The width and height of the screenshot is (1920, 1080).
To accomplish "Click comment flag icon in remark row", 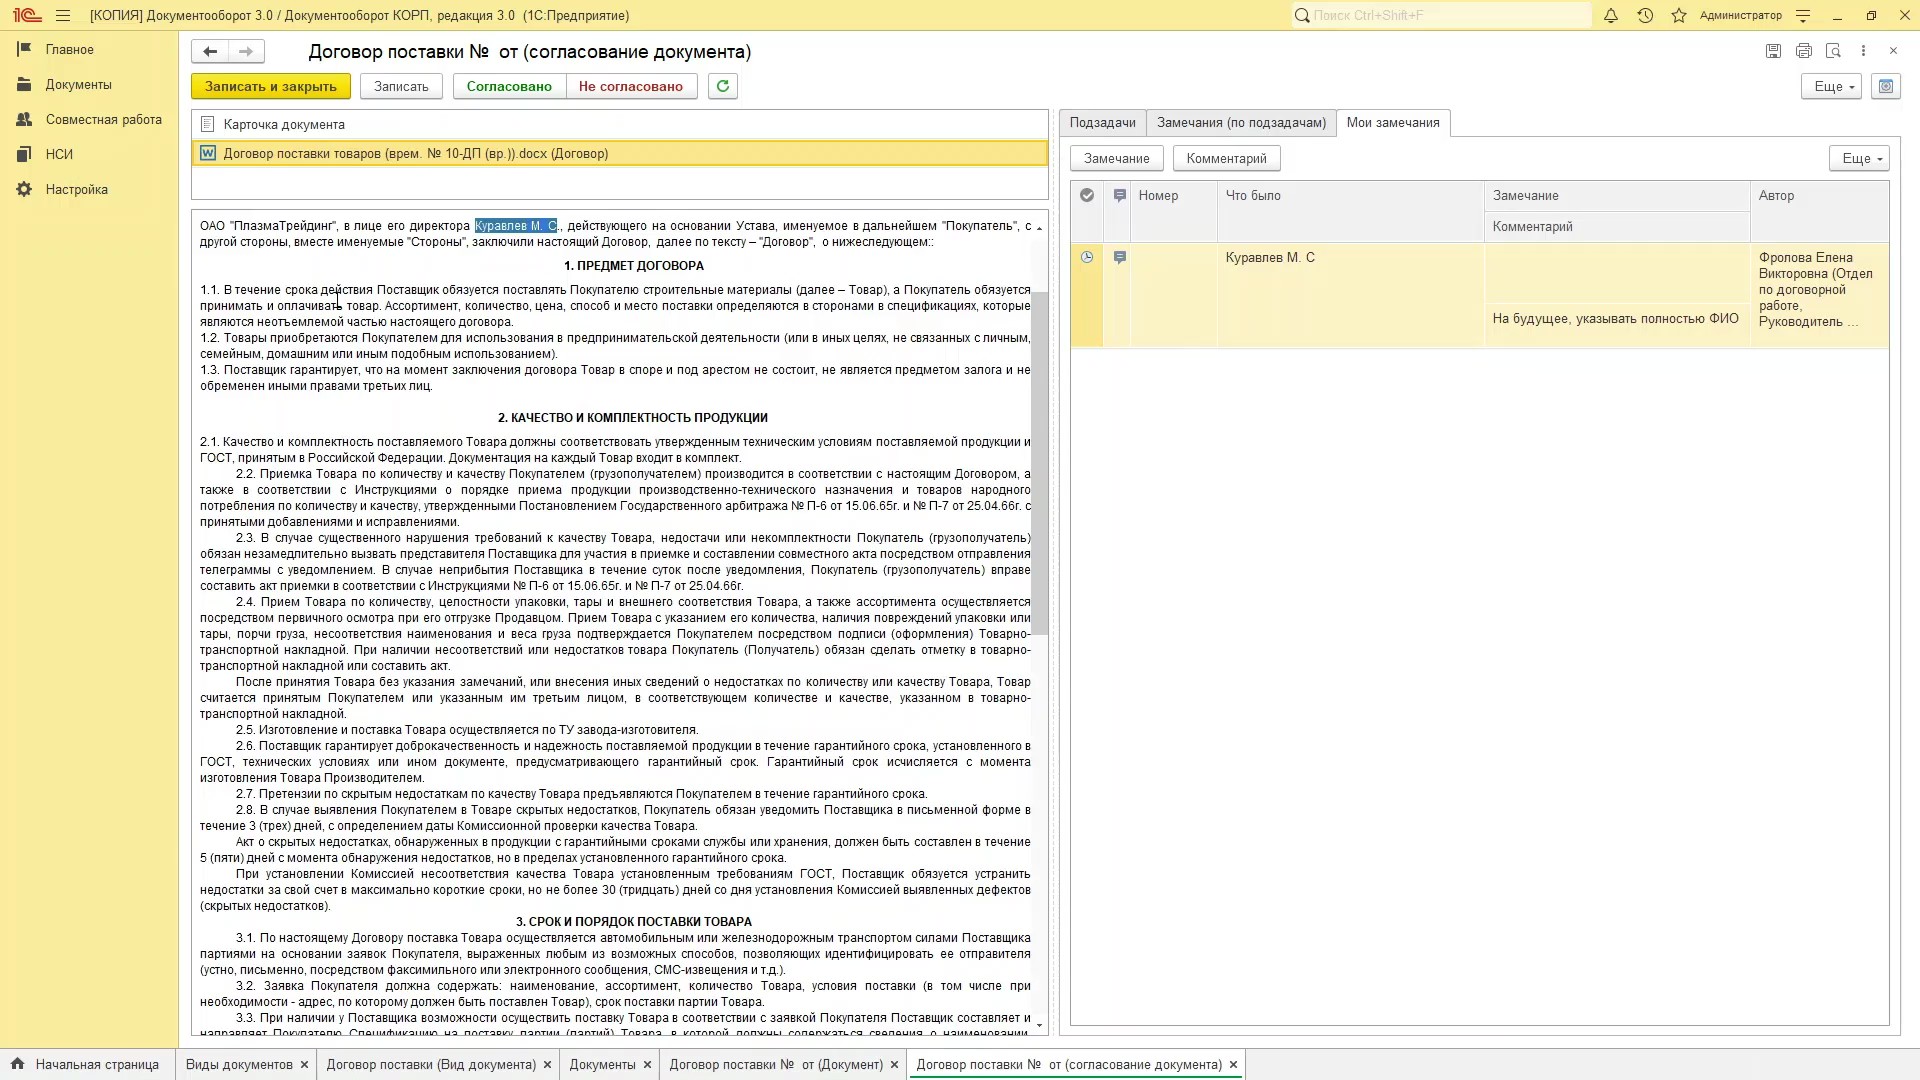I will tap(1120, 258).
